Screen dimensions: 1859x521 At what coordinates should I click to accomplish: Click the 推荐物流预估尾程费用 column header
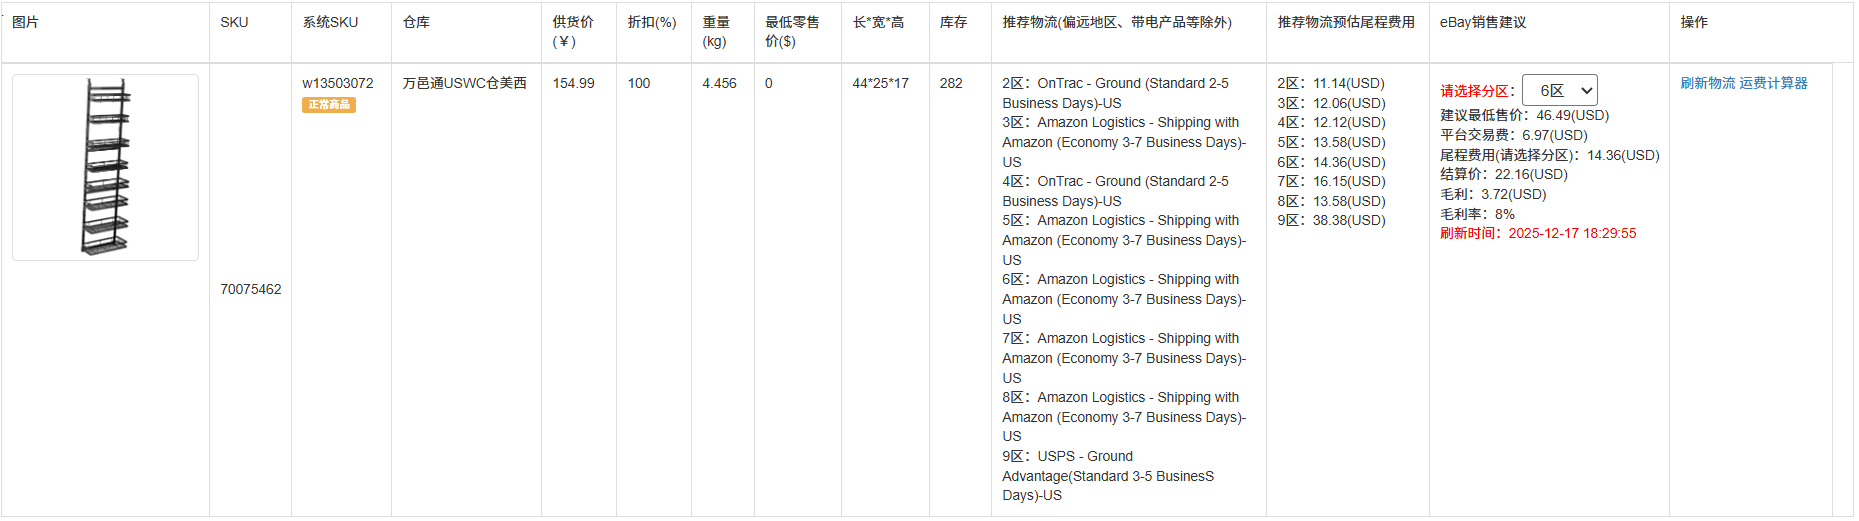click(x=1346, y=22)
